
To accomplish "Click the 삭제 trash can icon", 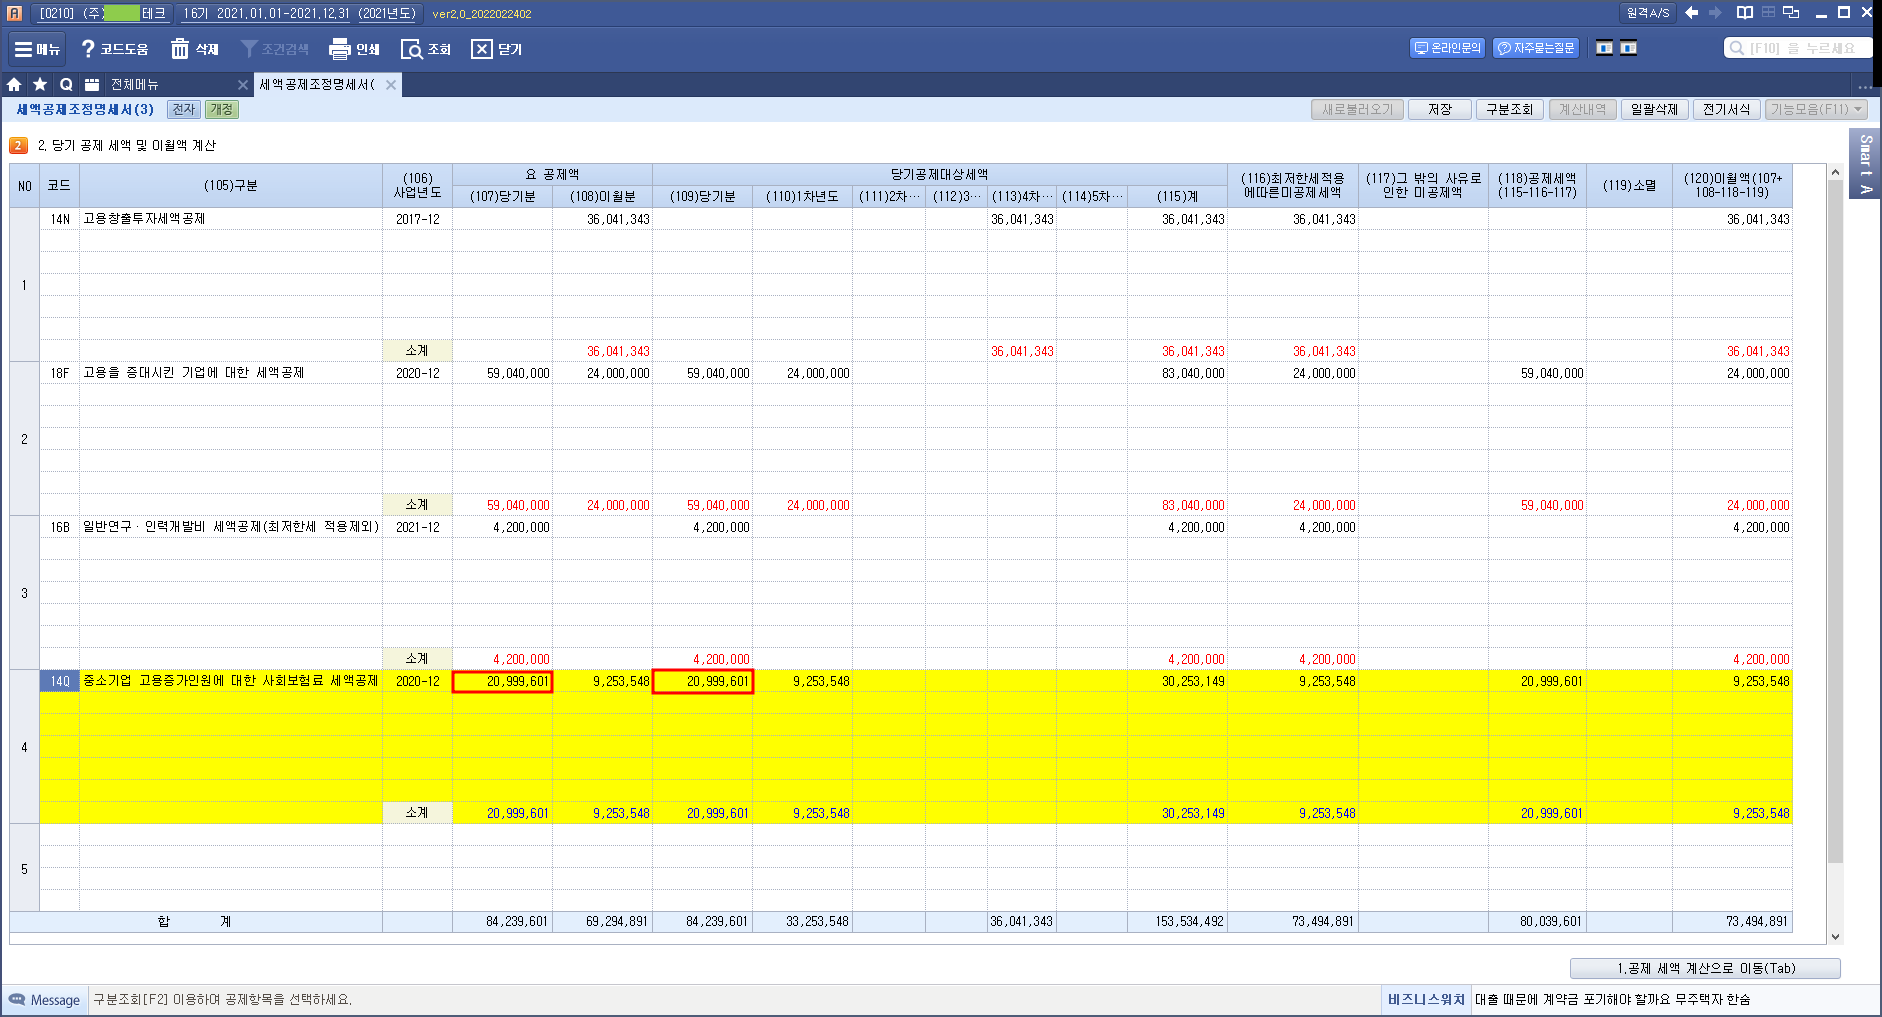I will [180, 49].
